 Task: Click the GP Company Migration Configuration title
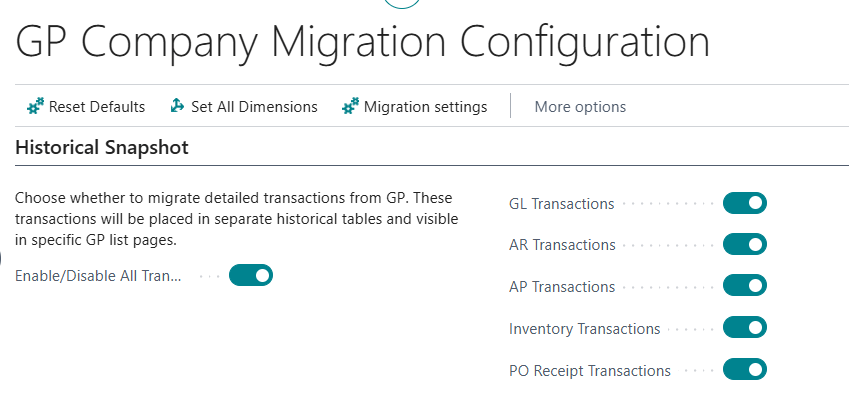coord(362,42)
